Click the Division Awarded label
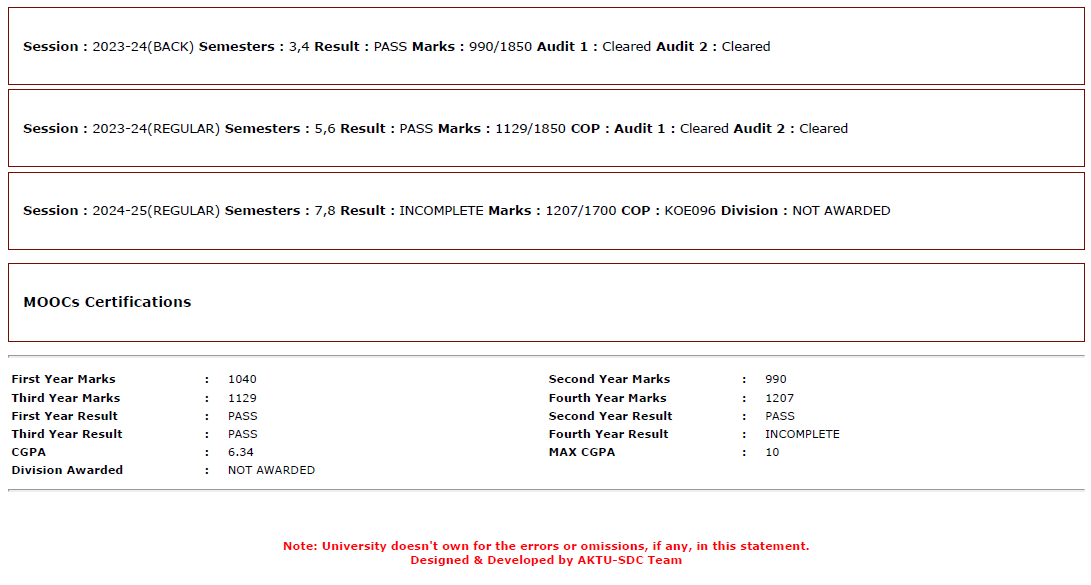 (67, 470)
